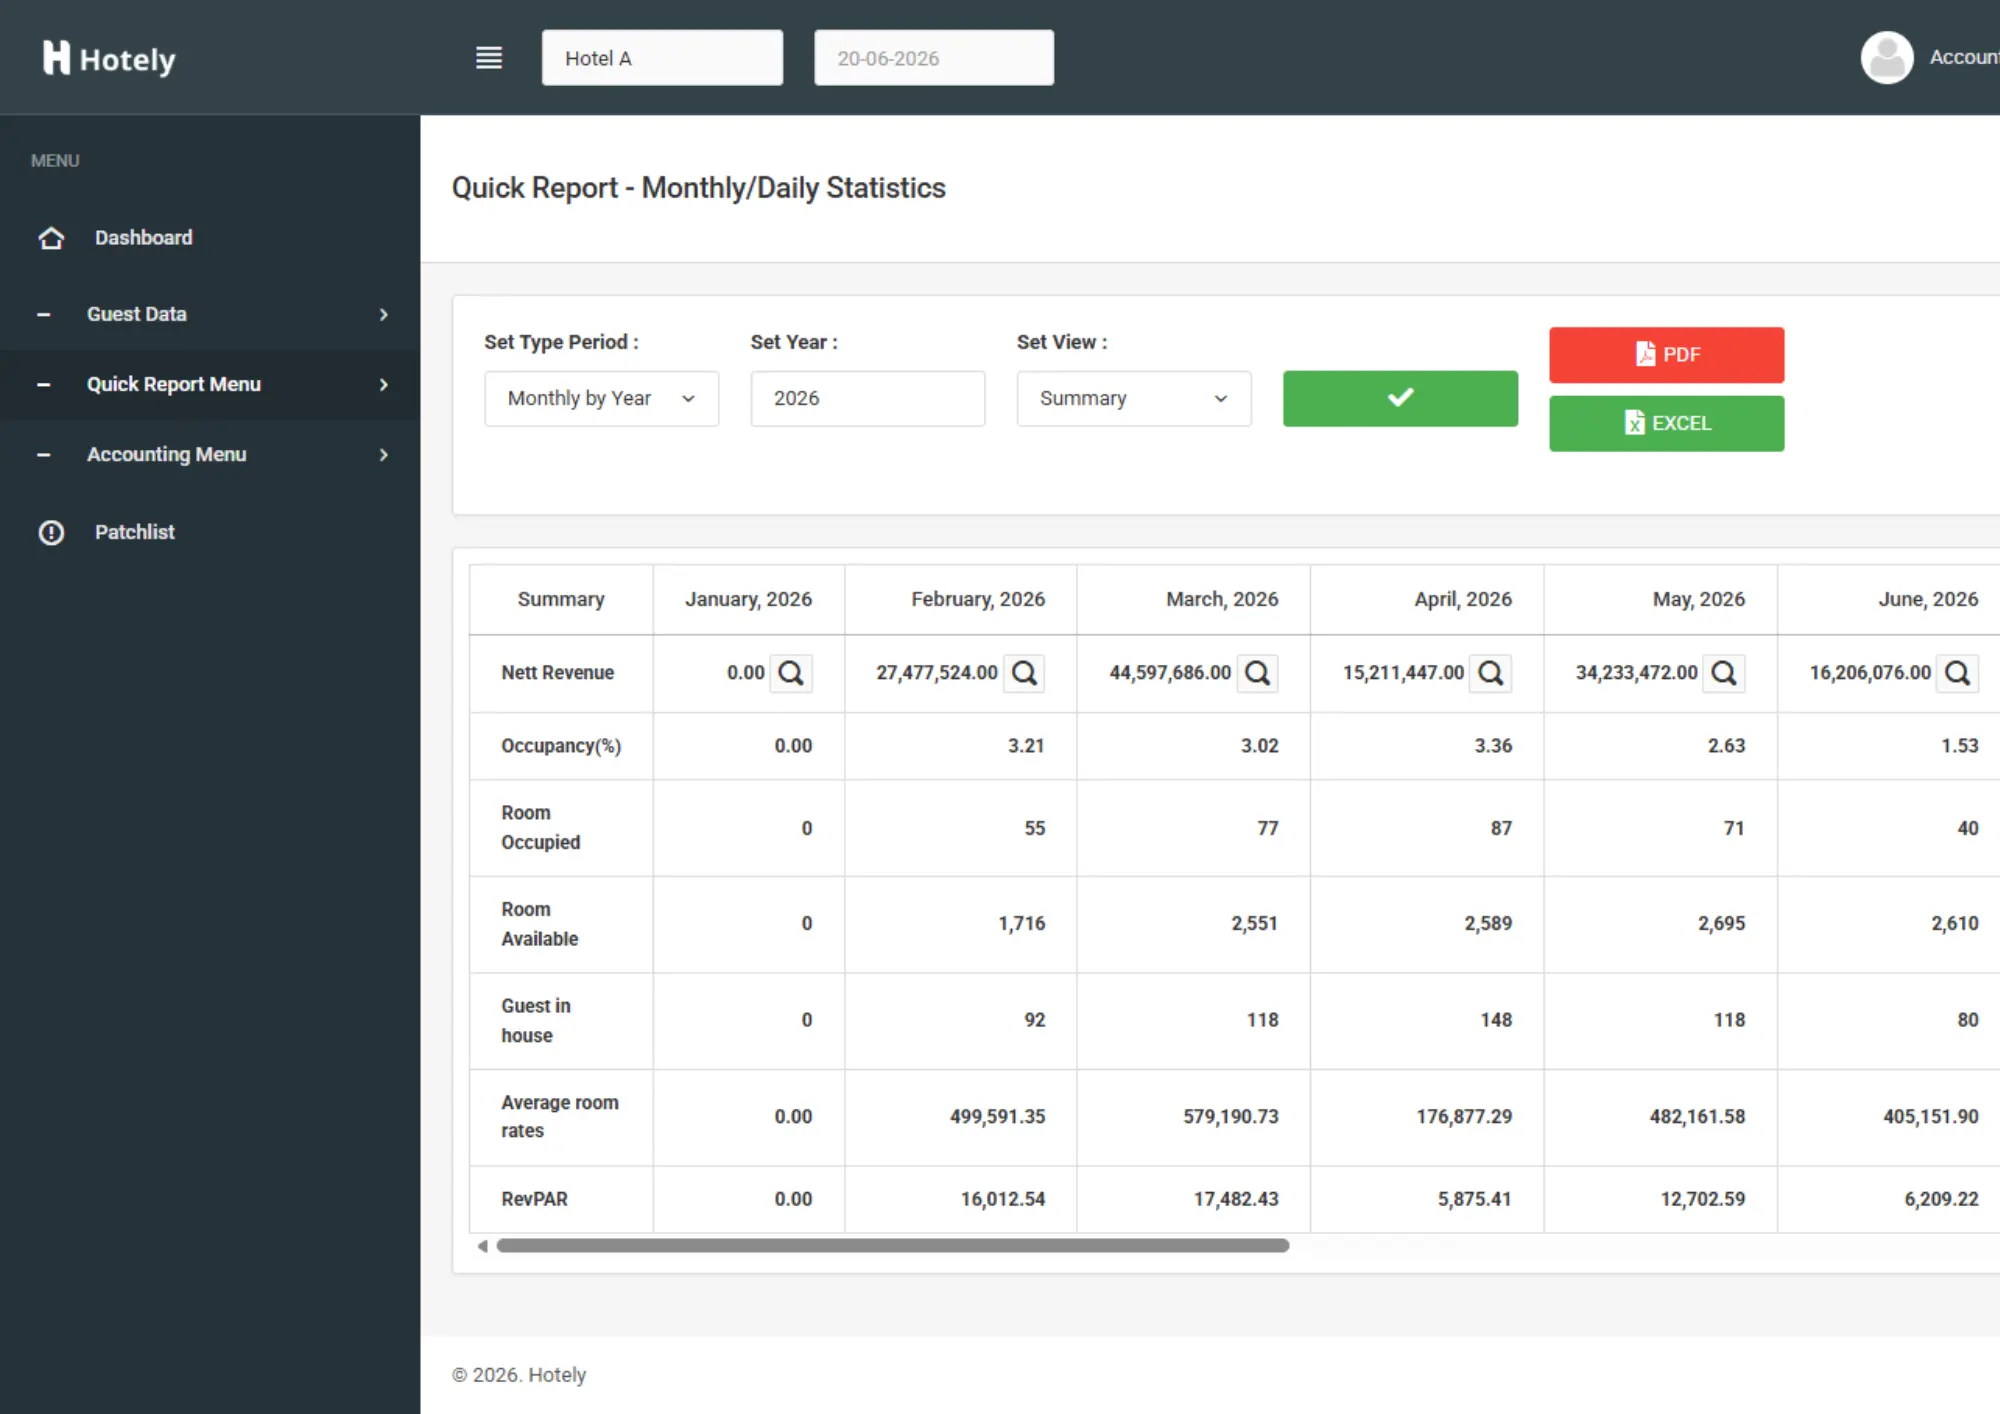Open the Hotely logo home

click(109, 58)
